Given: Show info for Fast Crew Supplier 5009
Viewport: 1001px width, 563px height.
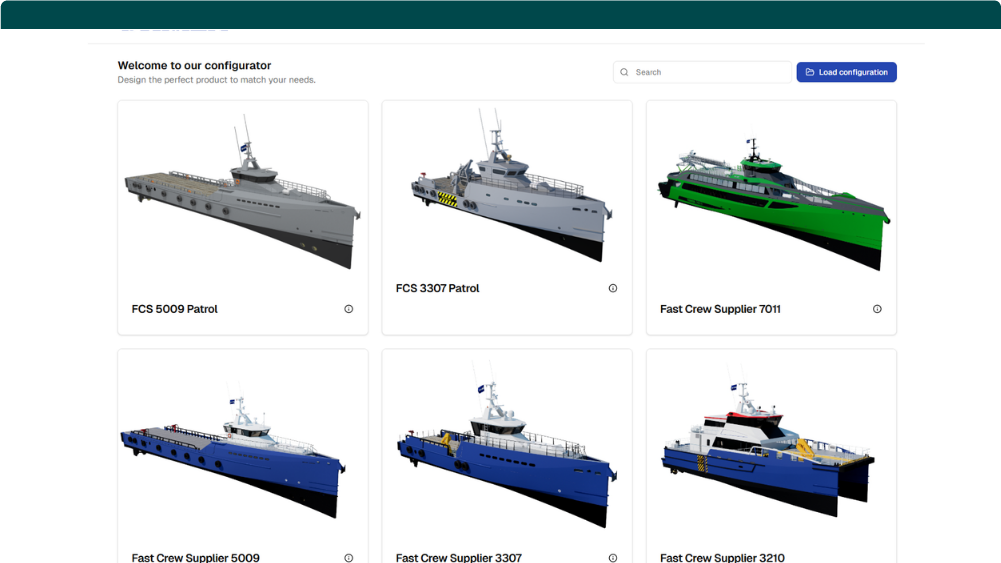Looking at the screenshot, I should pos(349,558).
